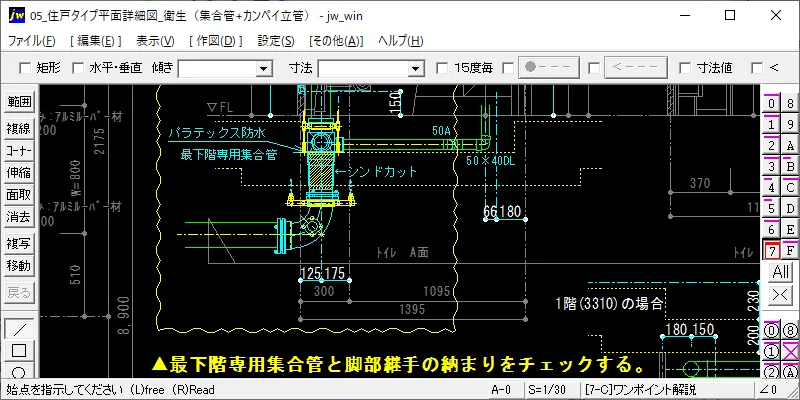Click the S=1/30 scale status button
Screen dimensions: 800x400
(552, 390)
